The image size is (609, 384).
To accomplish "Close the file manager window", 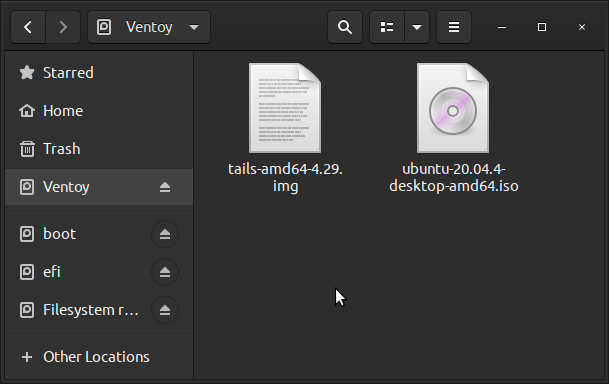I will (x=582, y=27).
